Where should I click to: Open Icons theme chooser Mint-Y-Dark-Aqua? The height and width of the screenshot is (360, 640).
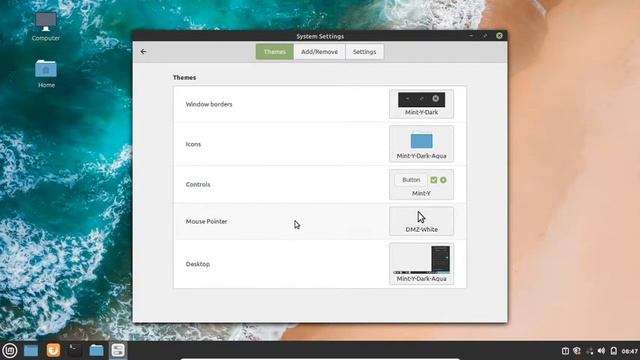pyautogui.click(x=421, y=144)
